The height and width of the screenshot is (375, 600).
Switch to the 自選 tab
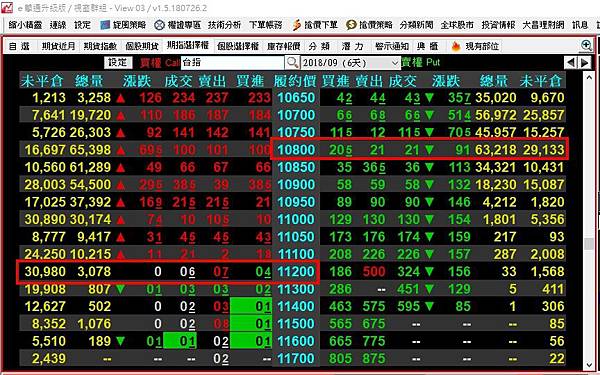pos(19,47)
